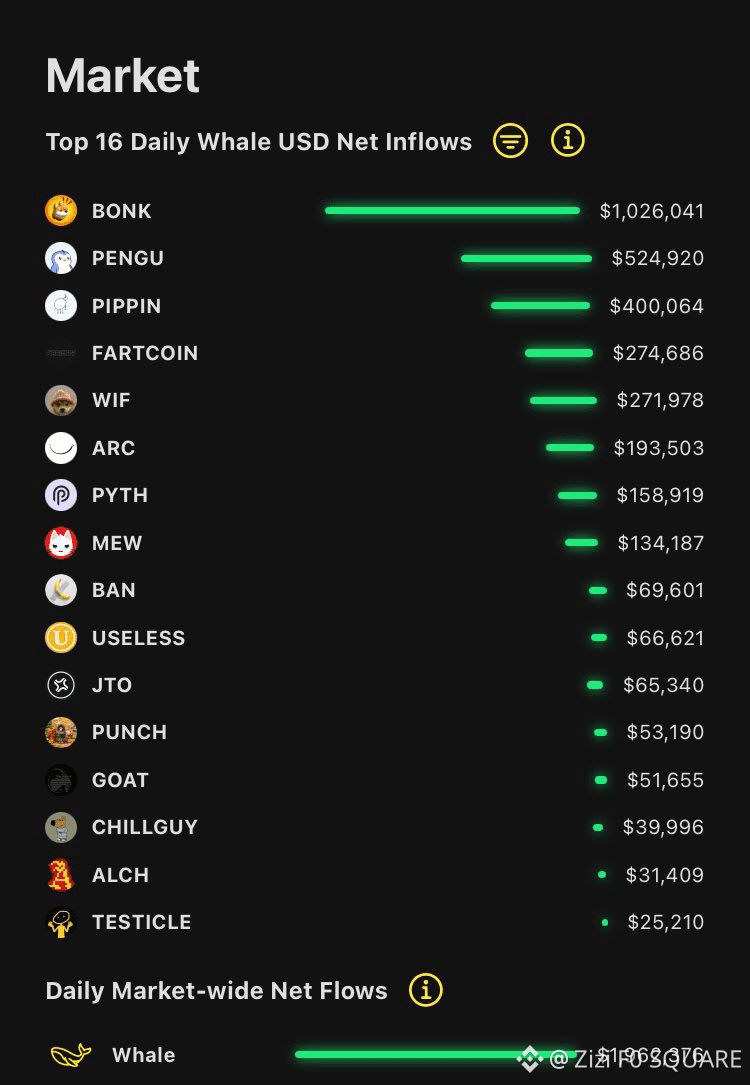Select the ARC smiley icon

click(x=61, y=448)
